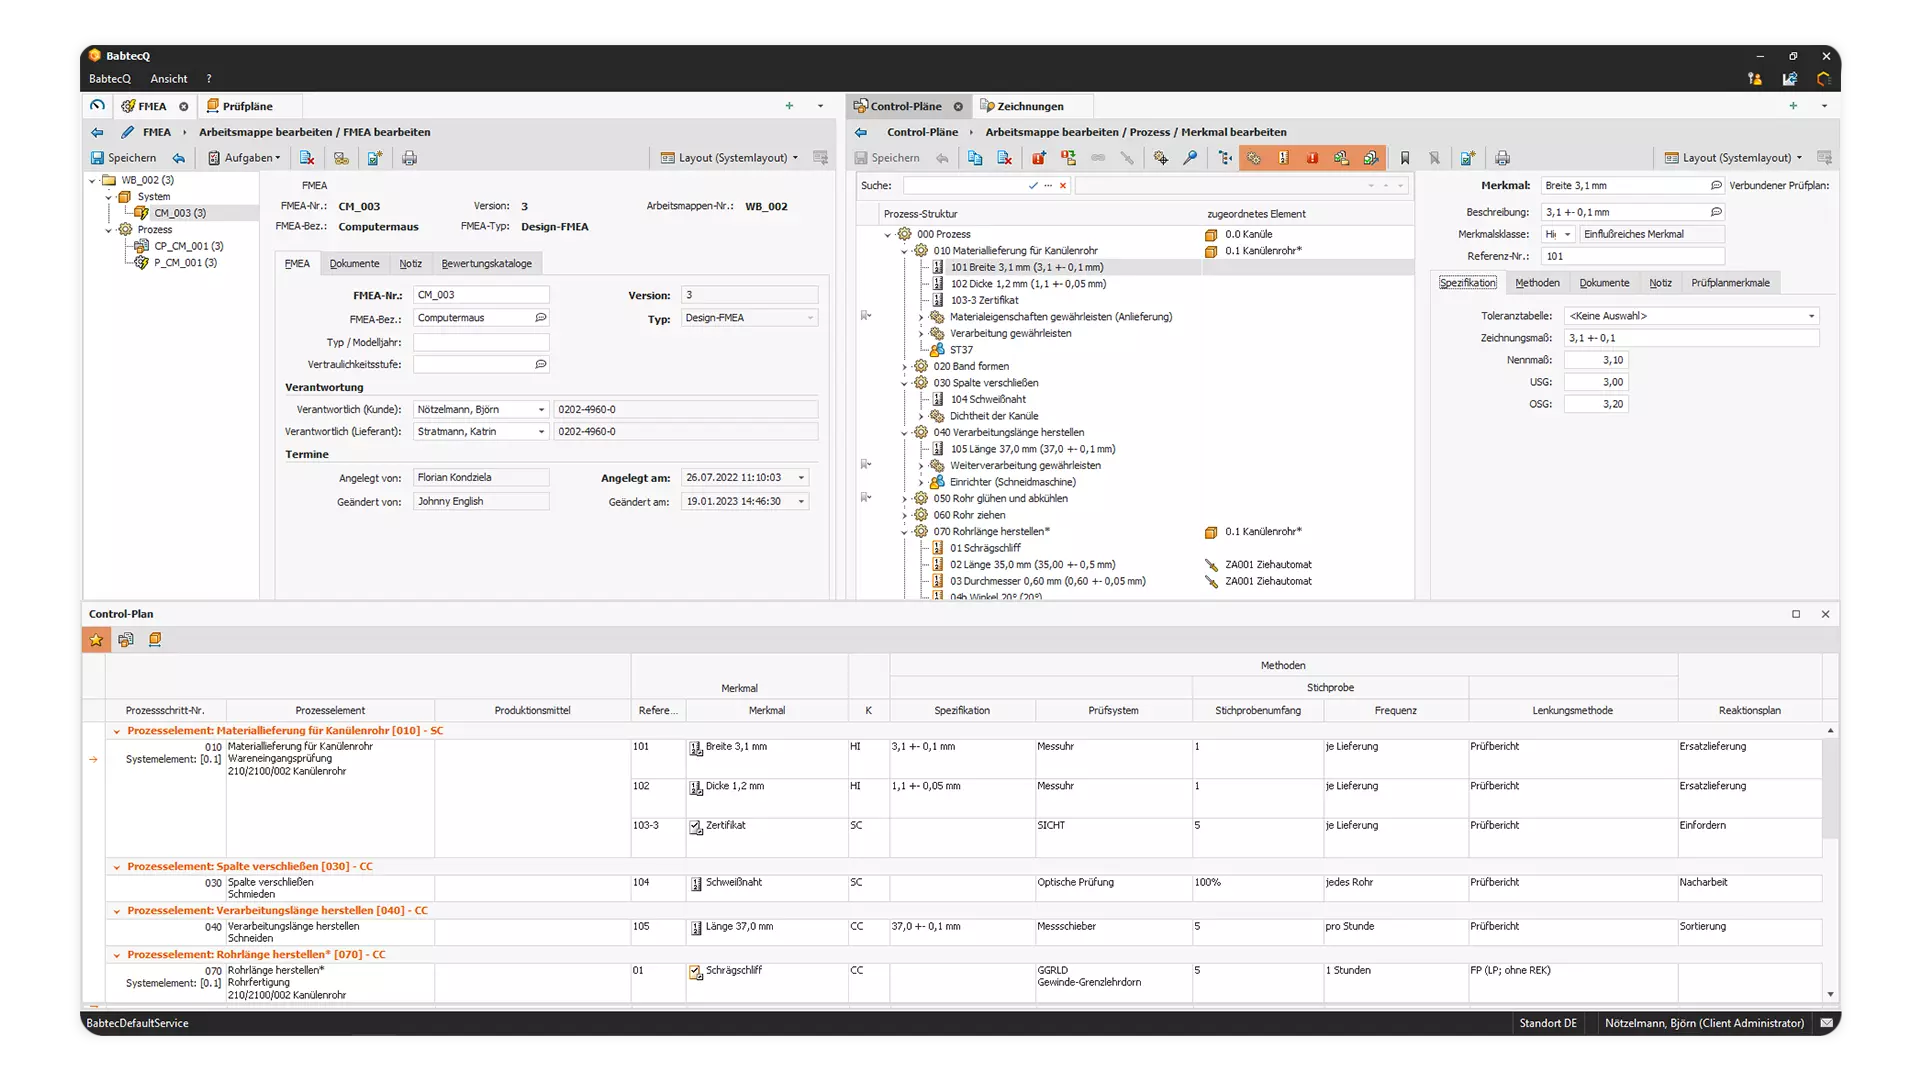Collapse the WB_002 (3) tree node
The height and width of the screenshot is (1080, 1920).
coord(93,181)
